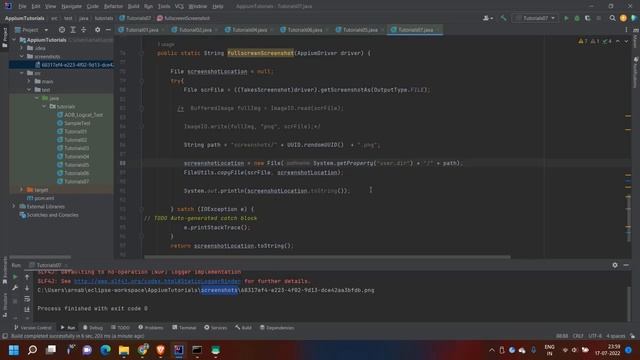Image resolution: width=640 pixels, height=360 pixels.
Task: Collapse the screenshots folder
Action: (22, 56)
